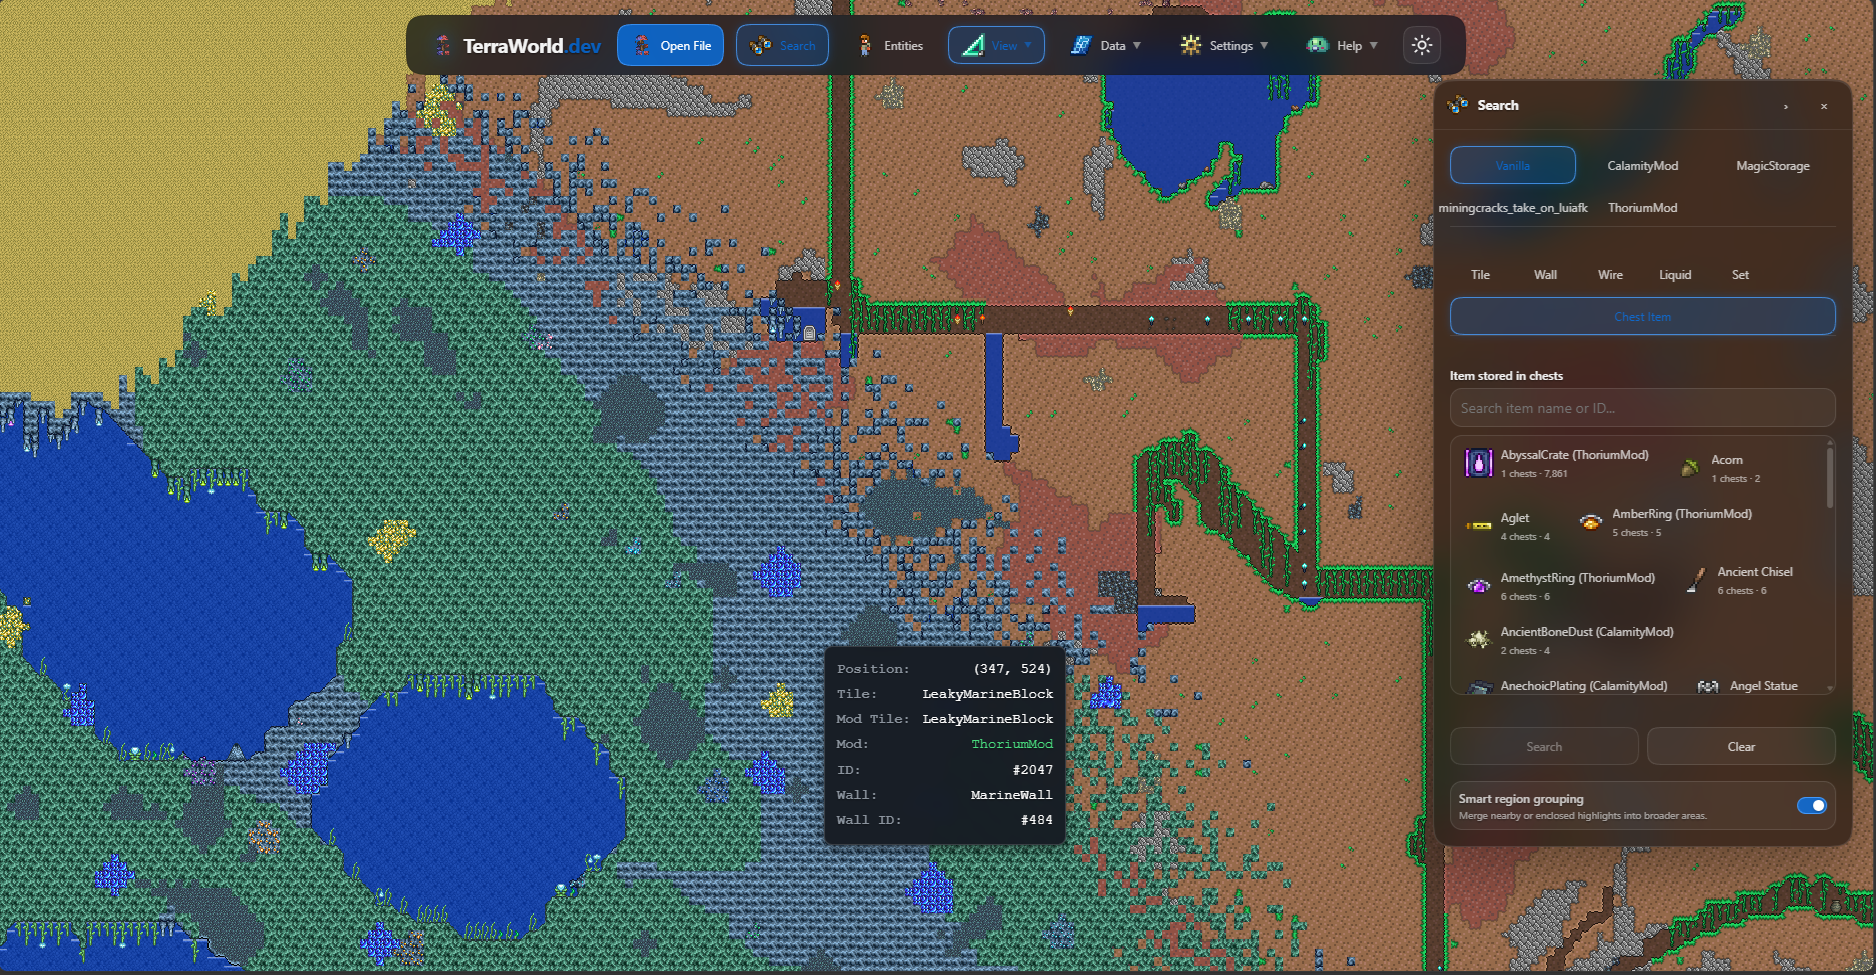Expand the View dropdown menu
The width and height of the screenshot is (1876, 975).
[x=996, y=45]
